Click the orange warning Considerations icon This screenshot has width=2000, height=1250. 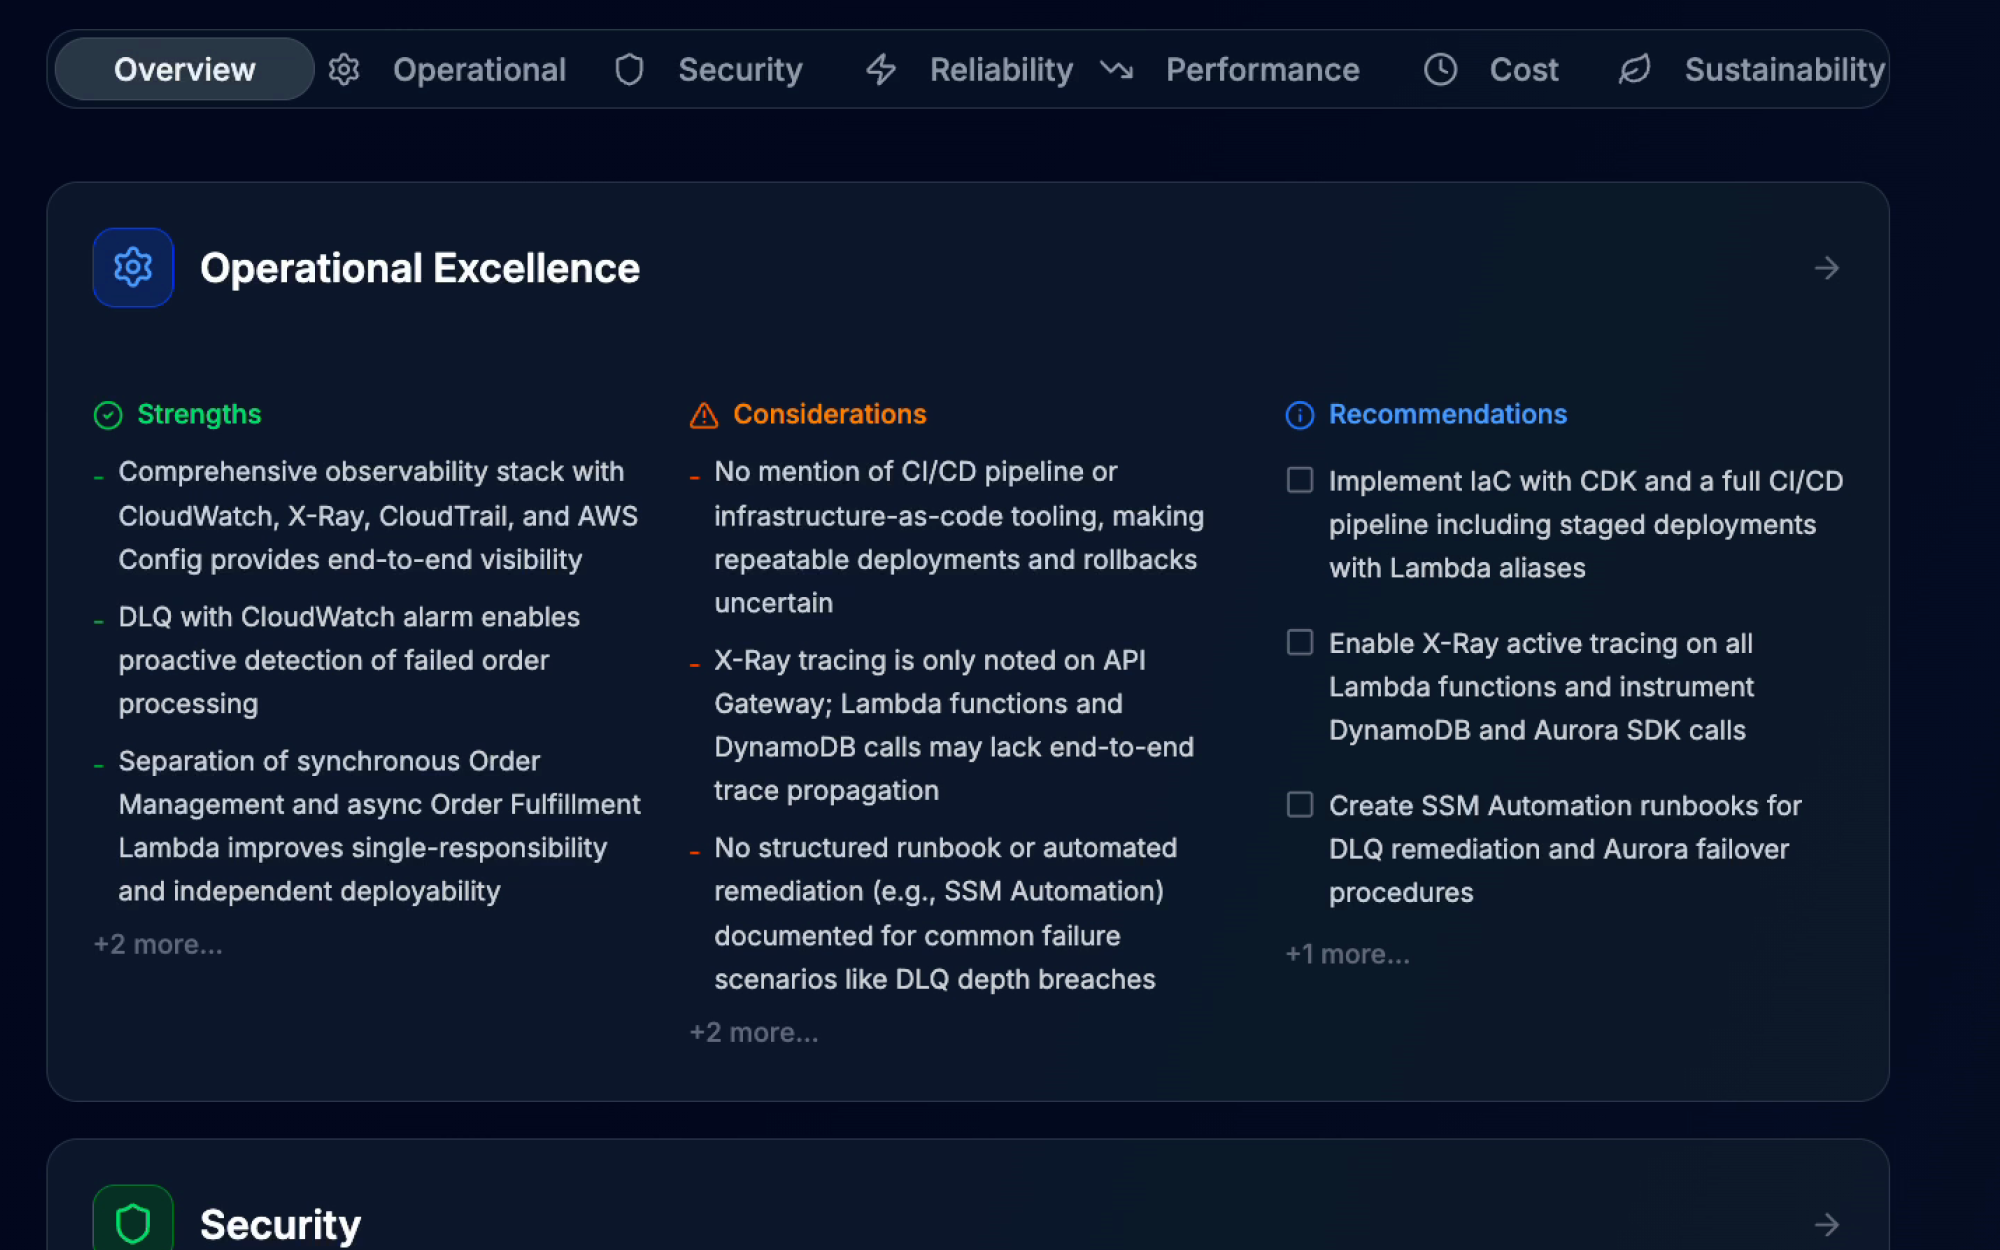point(704,415)
